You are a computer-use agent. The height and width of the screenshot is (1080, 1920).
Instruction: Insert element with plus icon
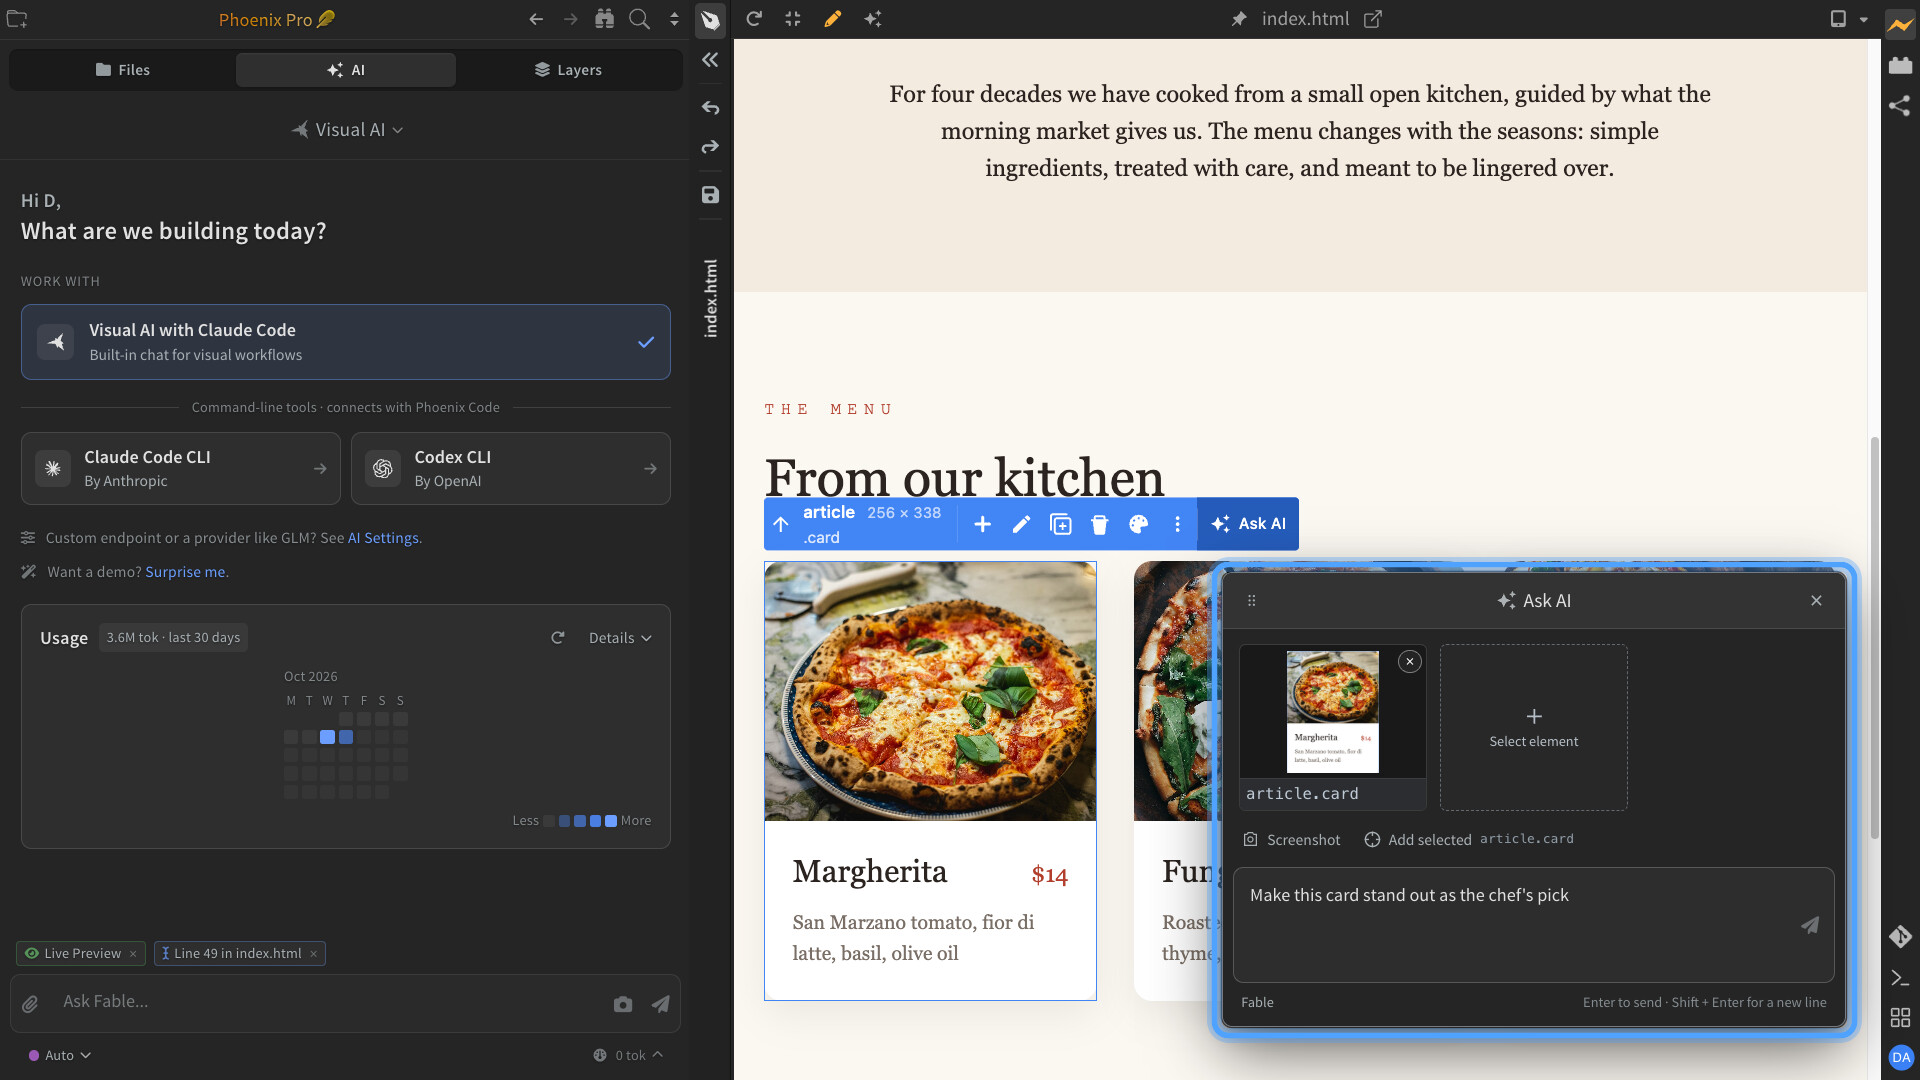pos(982,524)
